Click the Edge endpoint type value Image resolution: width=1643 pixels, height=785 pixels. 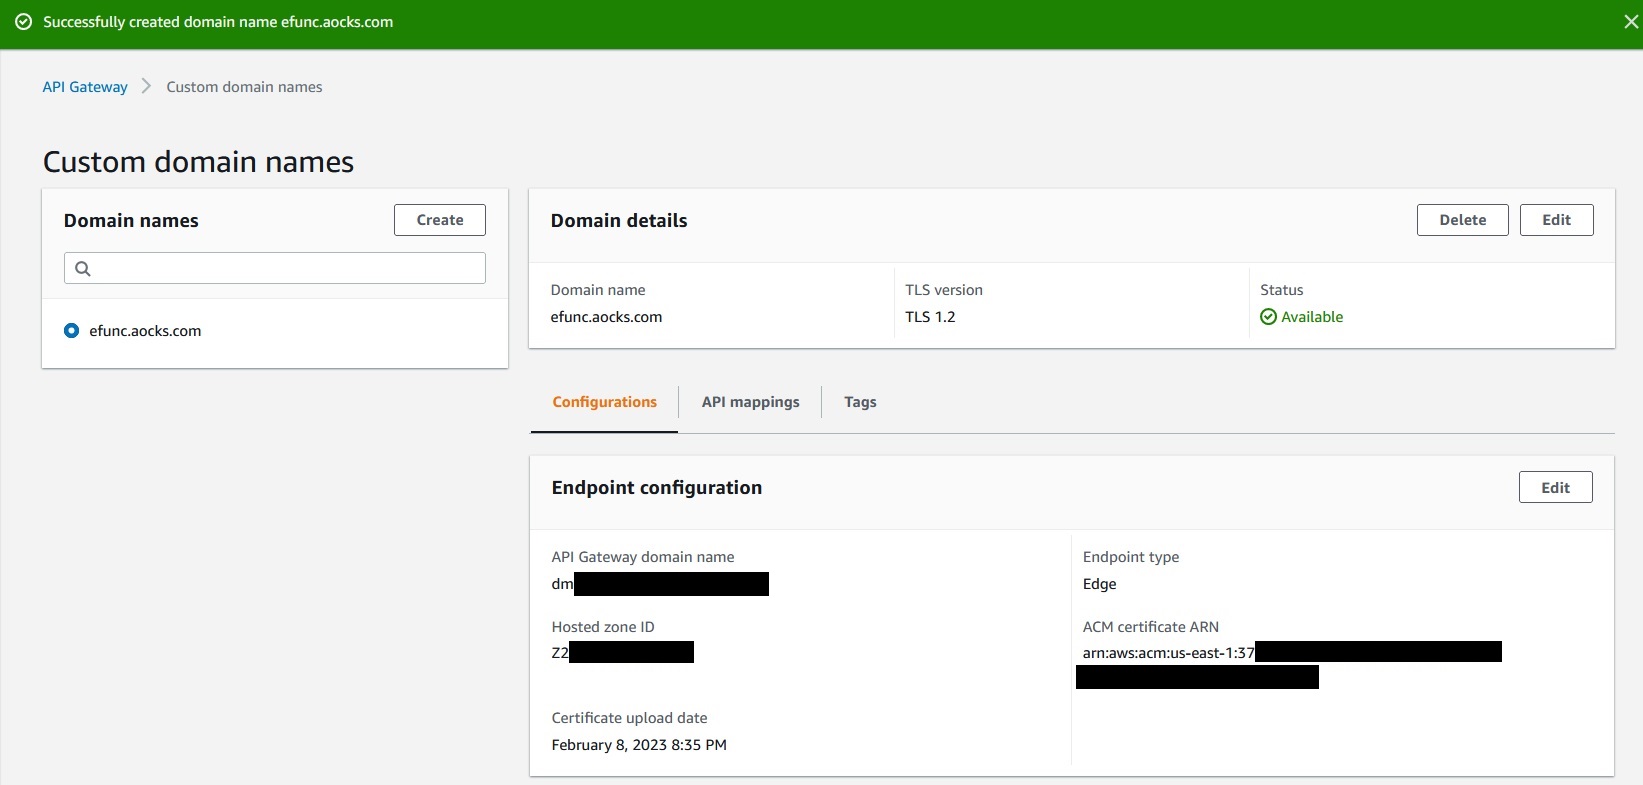[1099, 584]
